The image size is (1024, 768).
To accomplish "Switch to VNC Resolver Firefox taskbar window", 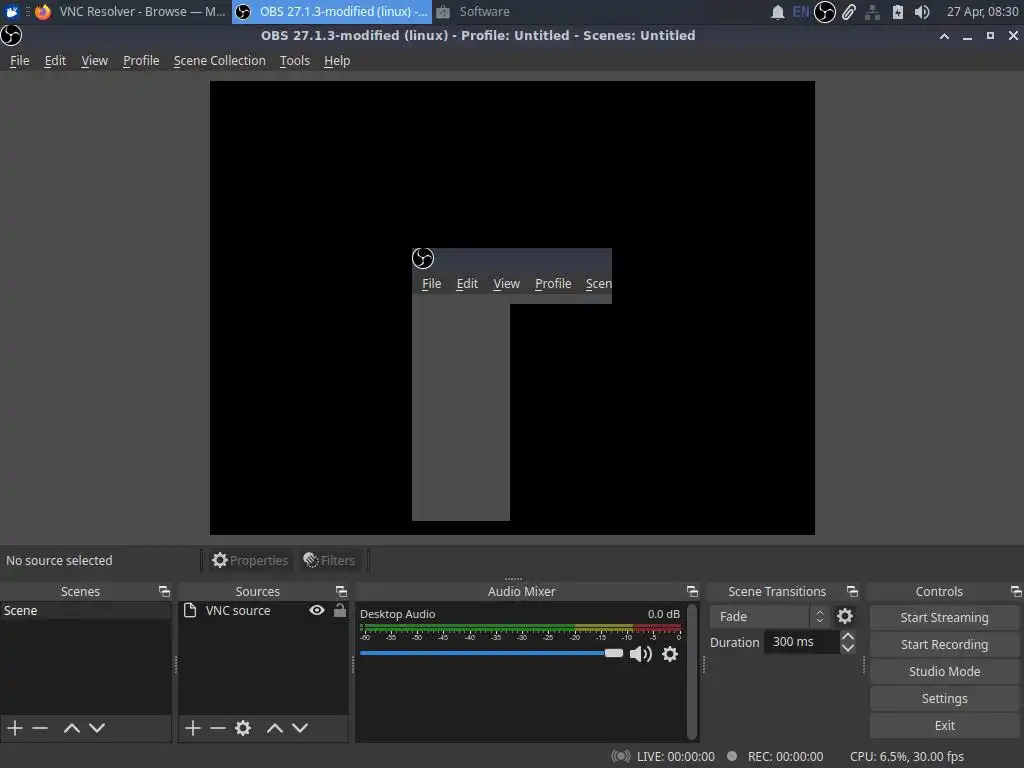I will (131, 12).
